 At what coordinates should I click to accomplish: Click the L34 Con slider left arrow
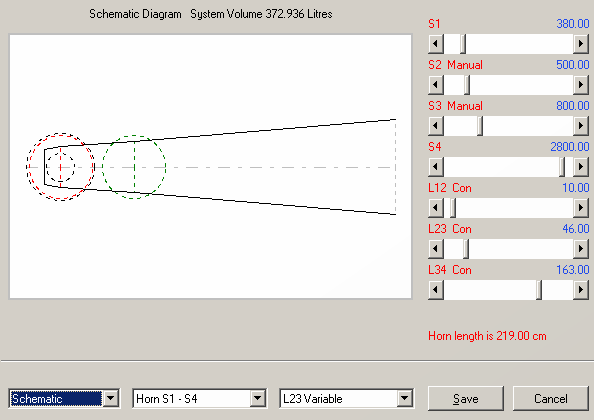(x=436, y=290)
